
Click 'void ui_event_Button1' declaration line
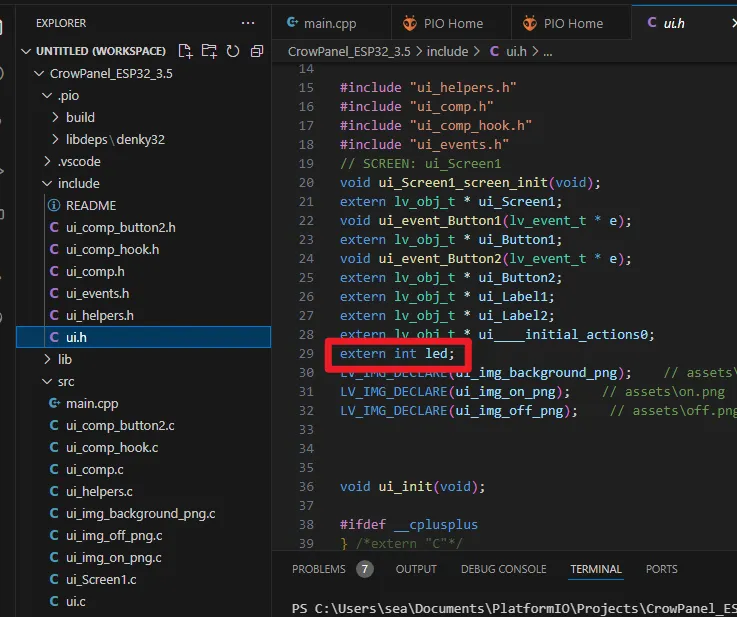[x=486, y=220]
